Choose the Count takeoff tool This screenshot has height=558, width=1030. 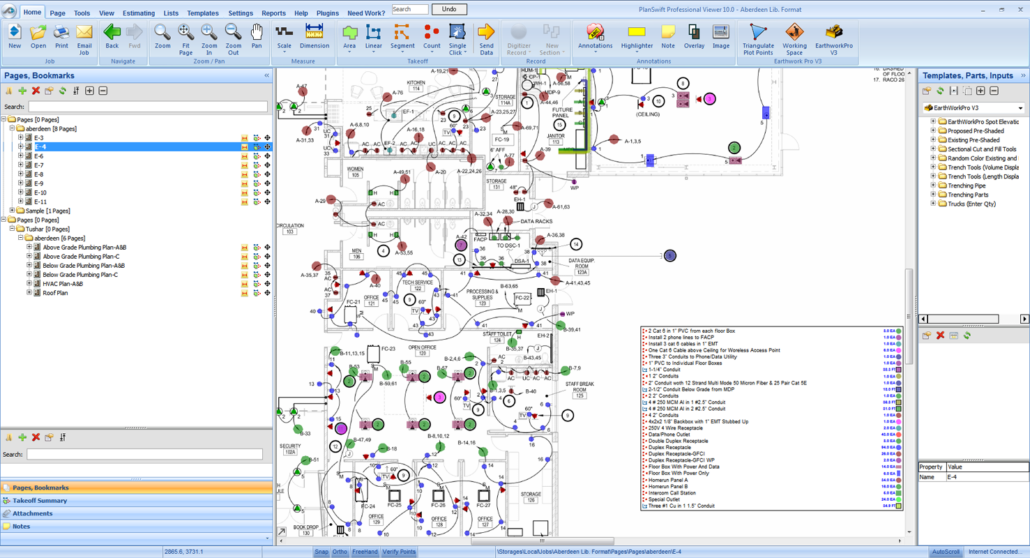tap(431, 36)
